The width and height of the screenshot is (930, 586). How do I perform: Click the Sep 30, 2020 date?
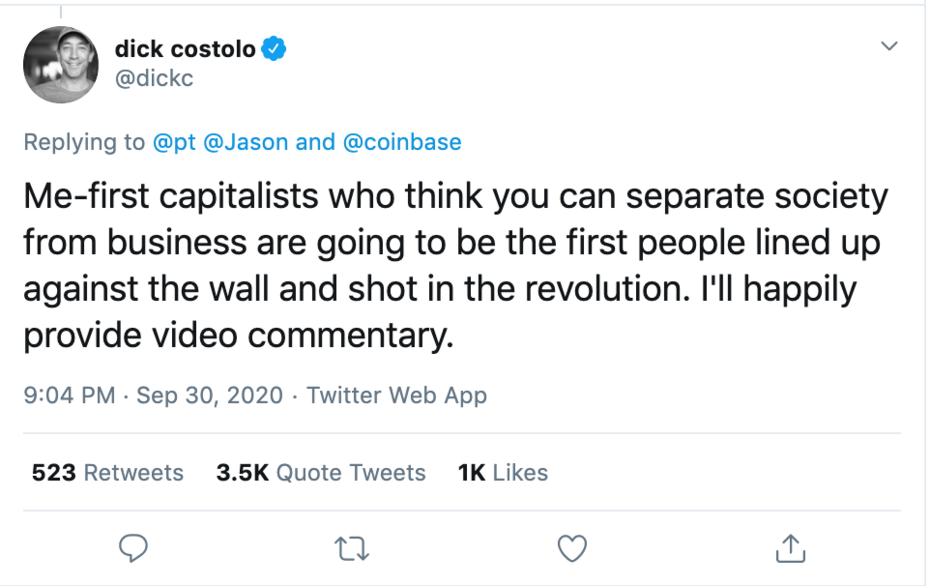[x=209, y=395]
